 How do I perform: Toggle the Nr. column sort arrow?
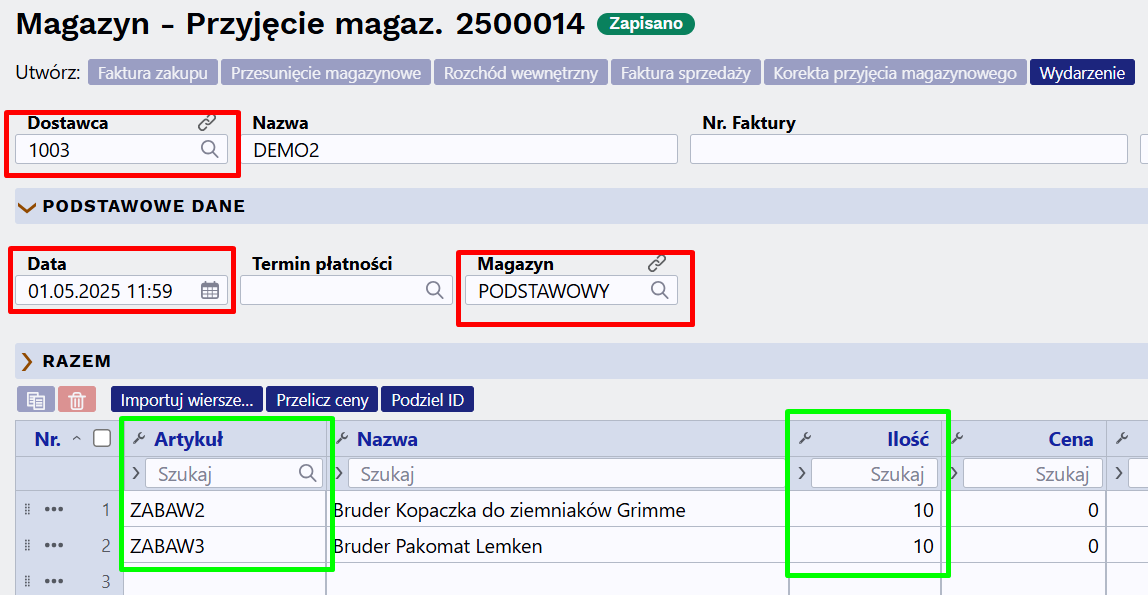pos(76,439)
